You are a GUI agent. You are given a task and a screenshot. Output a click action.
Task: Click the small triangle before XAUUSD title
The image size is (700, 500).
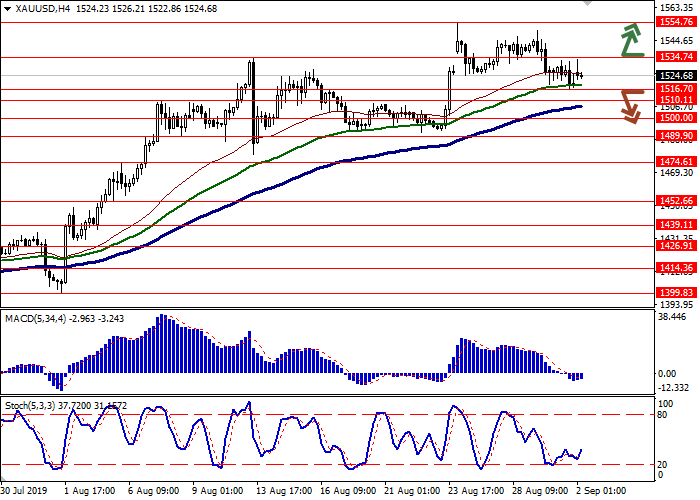8,6
